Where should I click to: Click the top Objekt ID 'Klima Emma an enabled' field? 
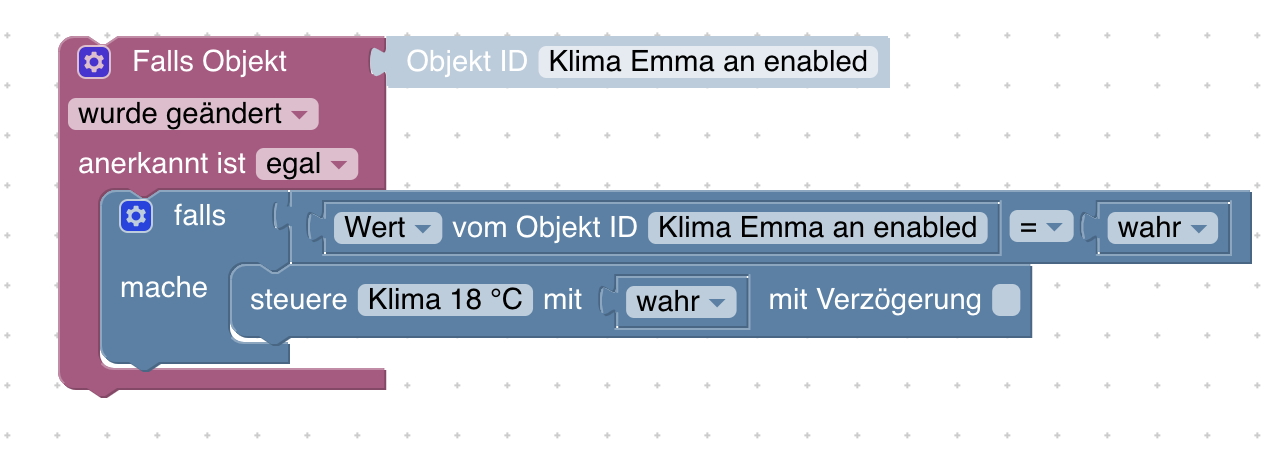point(708,62)
